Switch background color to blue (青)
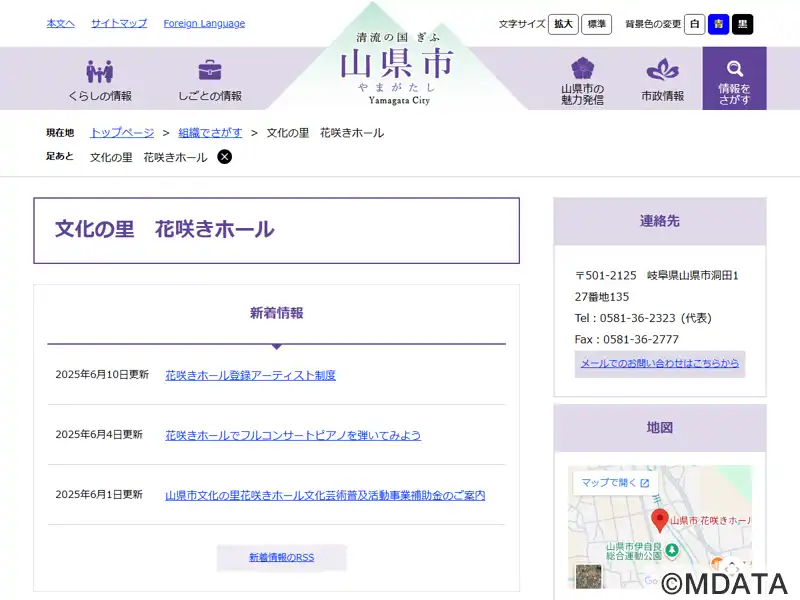800x600 pixels. [x=718, y=24]
